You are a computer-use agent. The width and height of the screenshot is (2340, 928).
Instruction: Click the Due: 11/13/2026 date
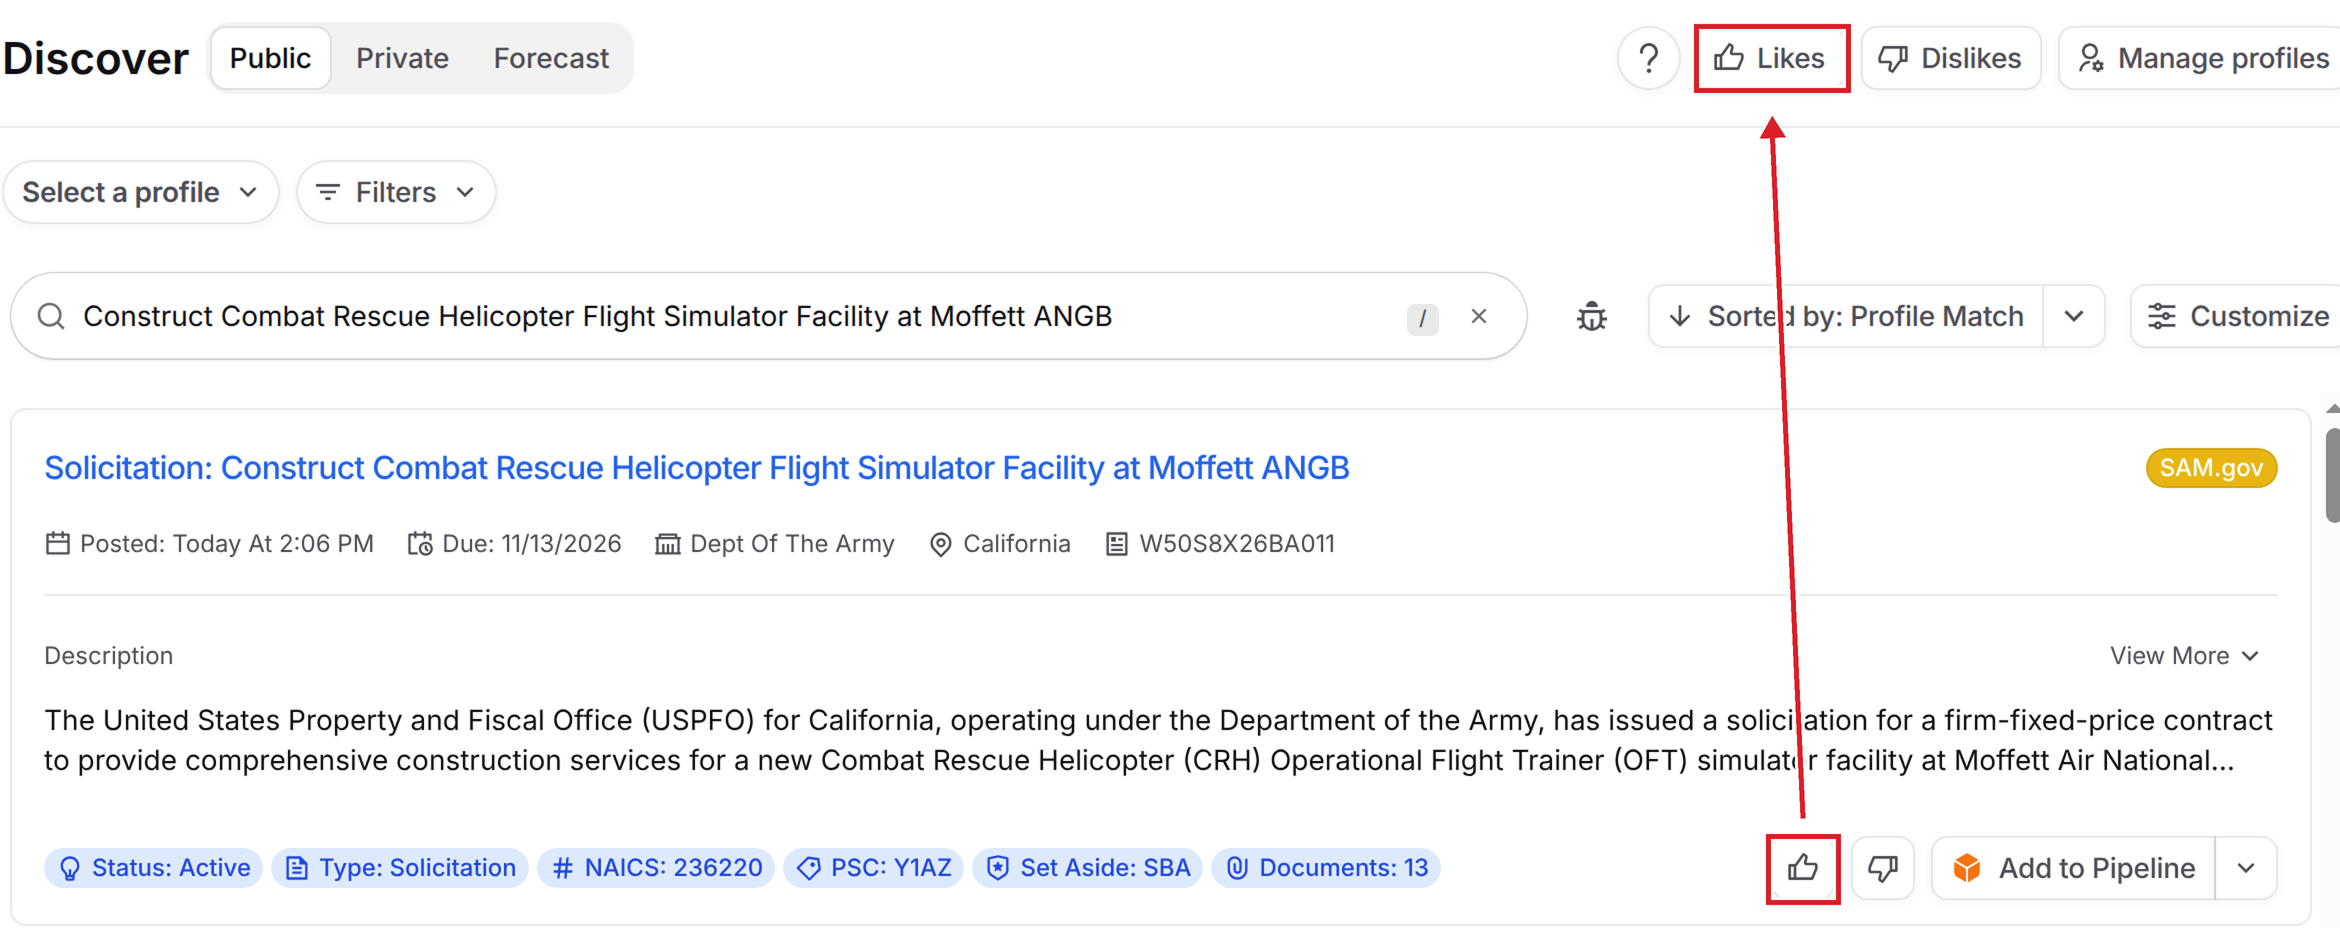515,544
